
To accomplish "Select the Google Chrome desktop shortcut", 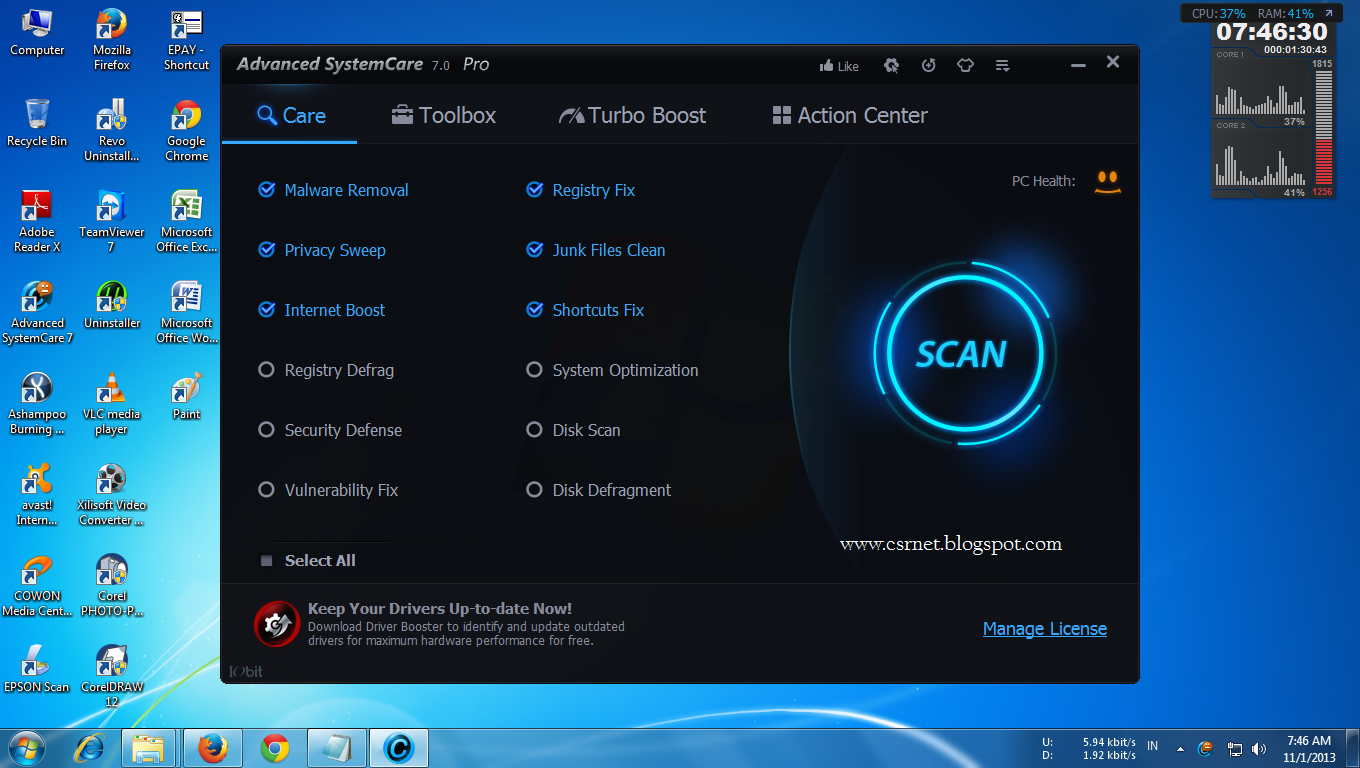I will 187,131.
